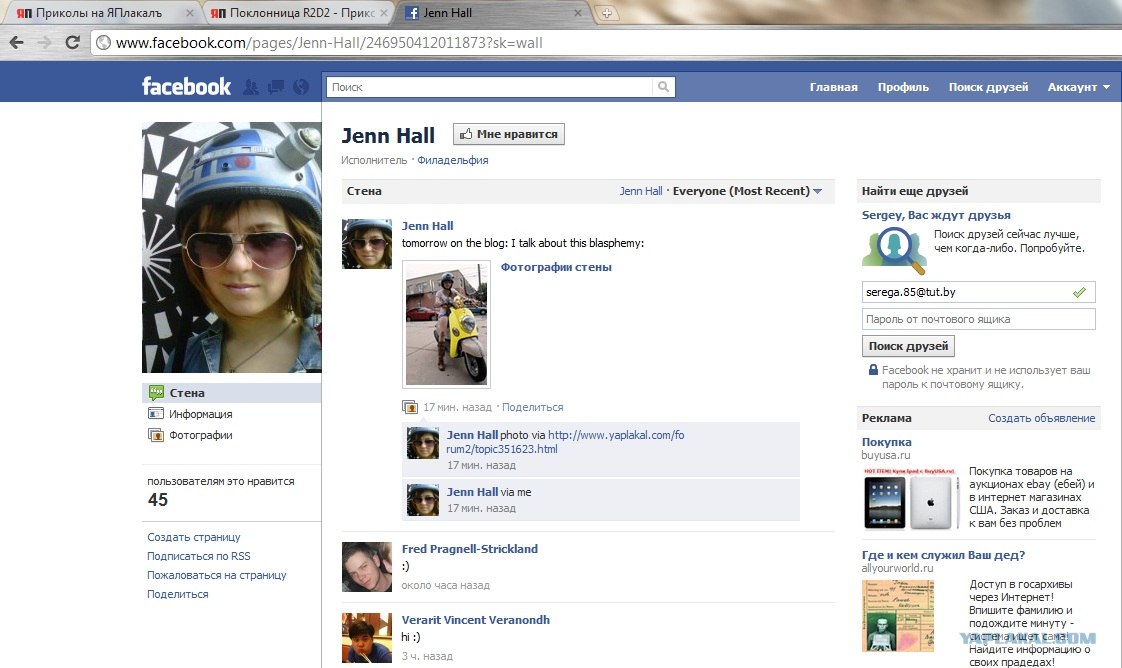Open the 'Где и кем служил Ваш дед?' ad
The height and width of the screenshot is (668, 1122).
click(943, 555)
